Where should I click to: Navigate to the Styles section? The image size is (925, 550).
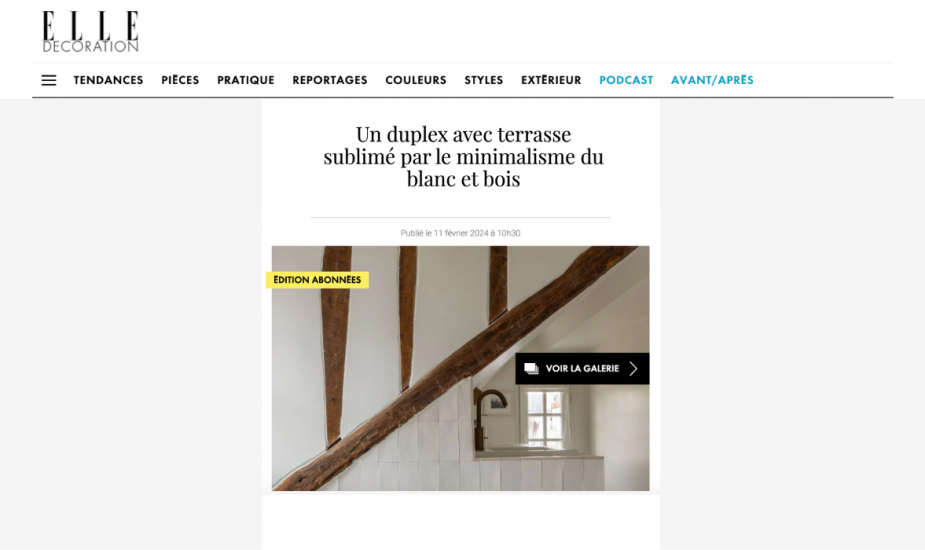click(x=484, y=80)
